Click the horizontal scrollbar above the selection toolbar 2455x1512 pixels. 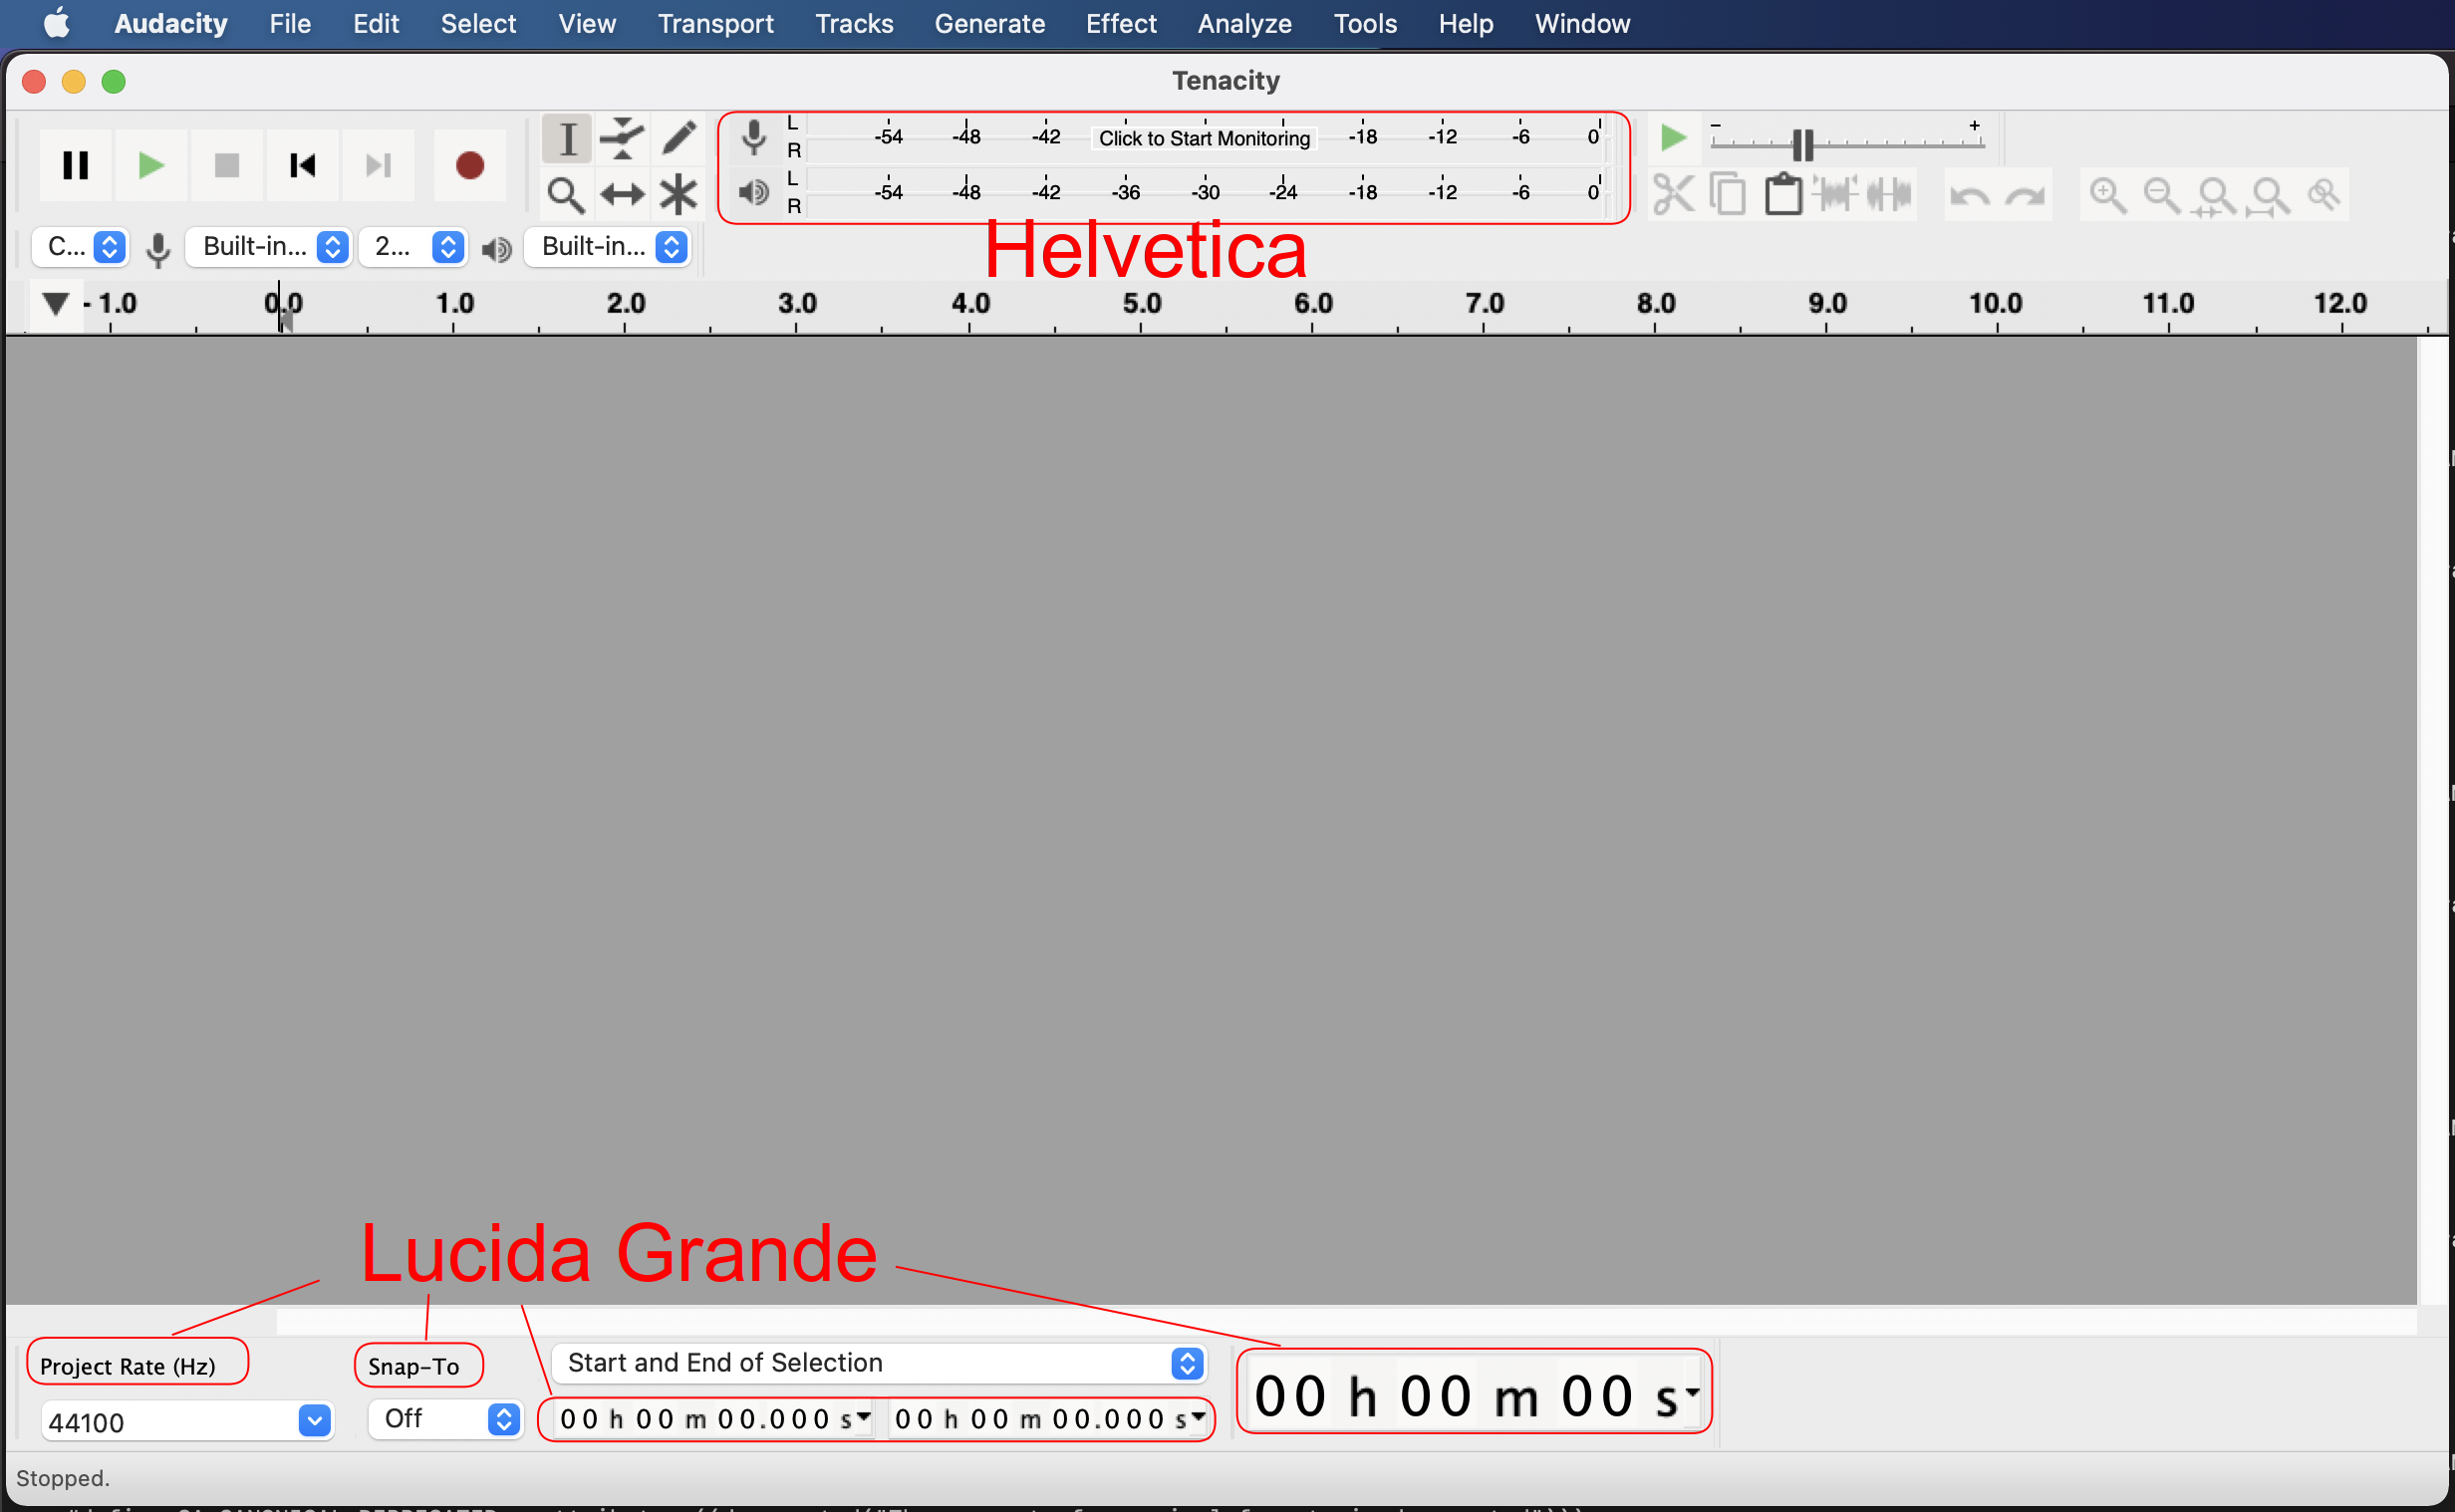[x=1346, y=1322]
